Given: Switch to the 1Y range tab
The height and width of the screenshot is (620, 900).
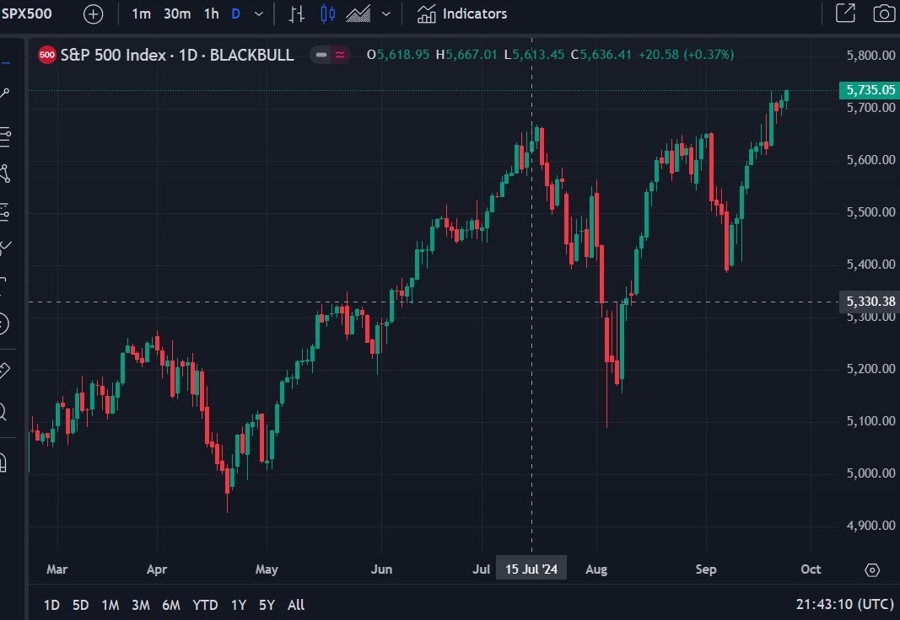Looking at the screenshot, I should 238,605.
